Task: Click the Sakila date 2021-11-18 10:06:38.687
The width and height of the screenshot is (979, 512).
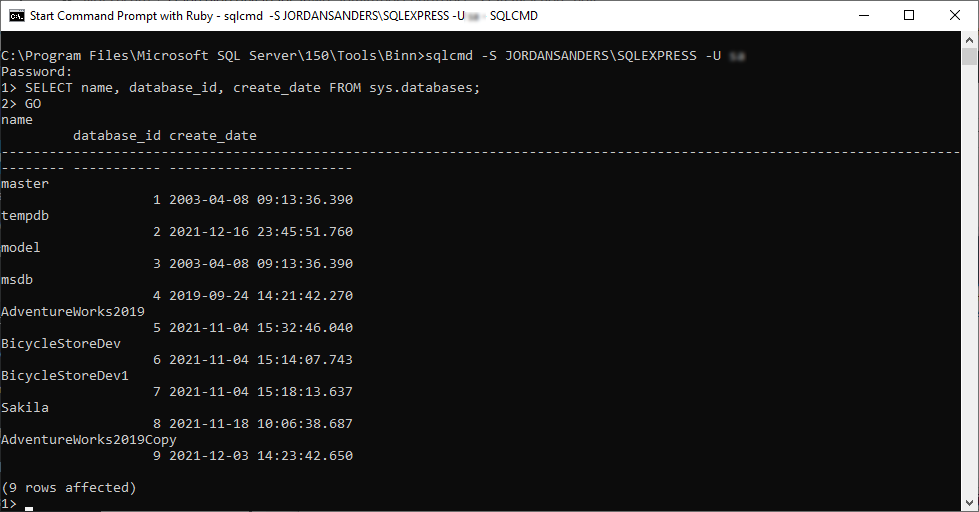Action: (261, 424)
